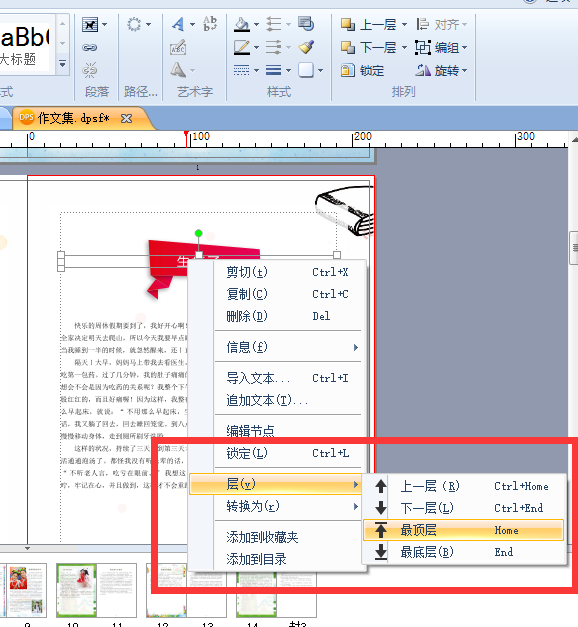Click the Bring Forward 上一层 ribbon icon
The height and width of the screenshot is (627, 578).
click(348, 25)
